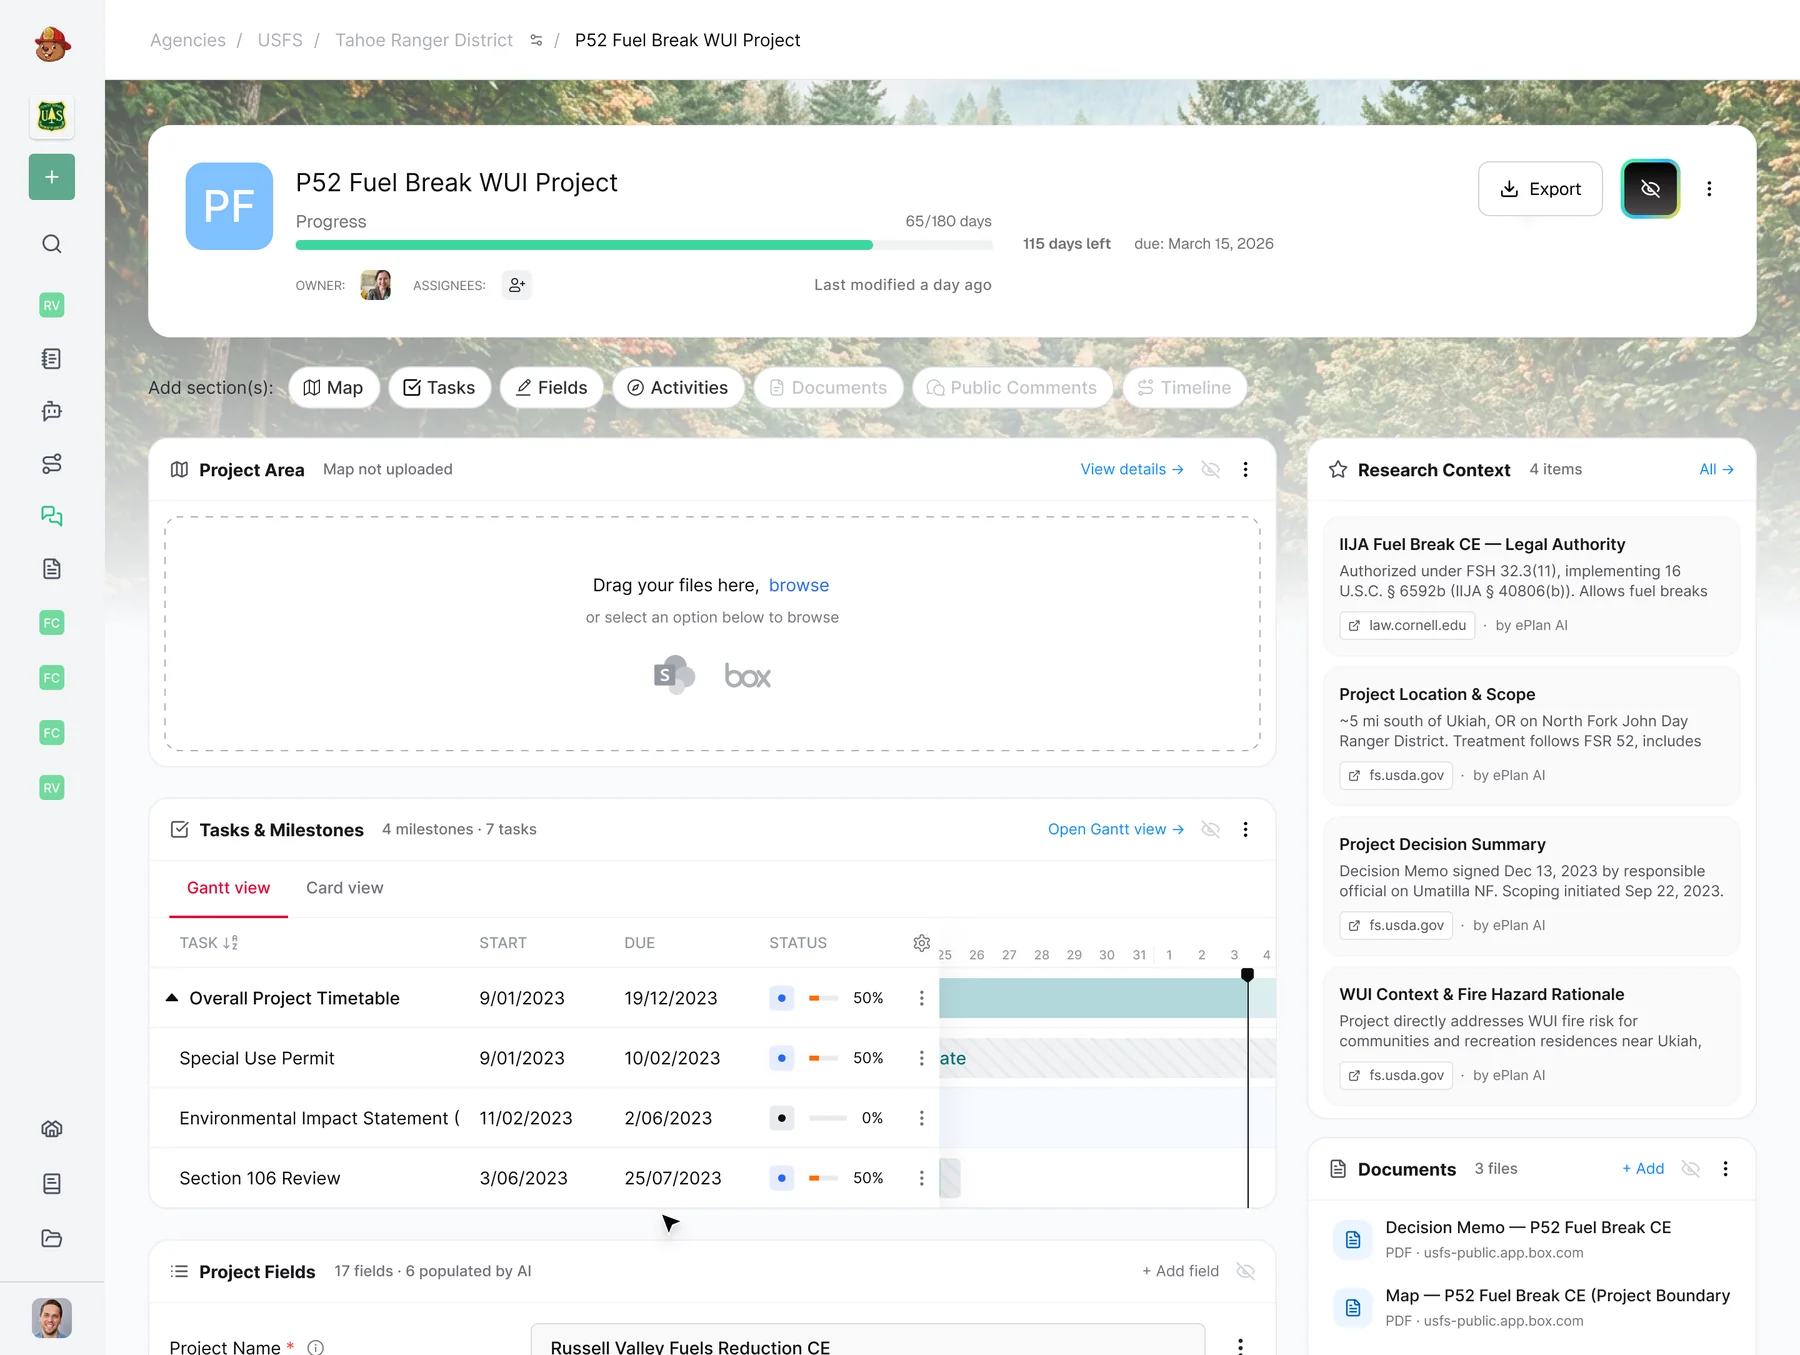The height and width of the screenshot is (1355, 1800).
Task: Show All research context items
Action: click(1716, 469)
